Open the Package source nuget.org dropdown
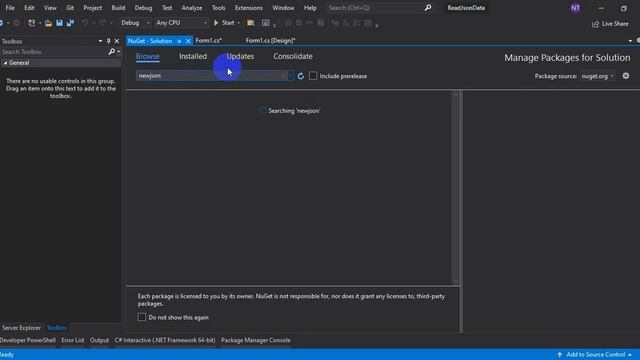 597,76
